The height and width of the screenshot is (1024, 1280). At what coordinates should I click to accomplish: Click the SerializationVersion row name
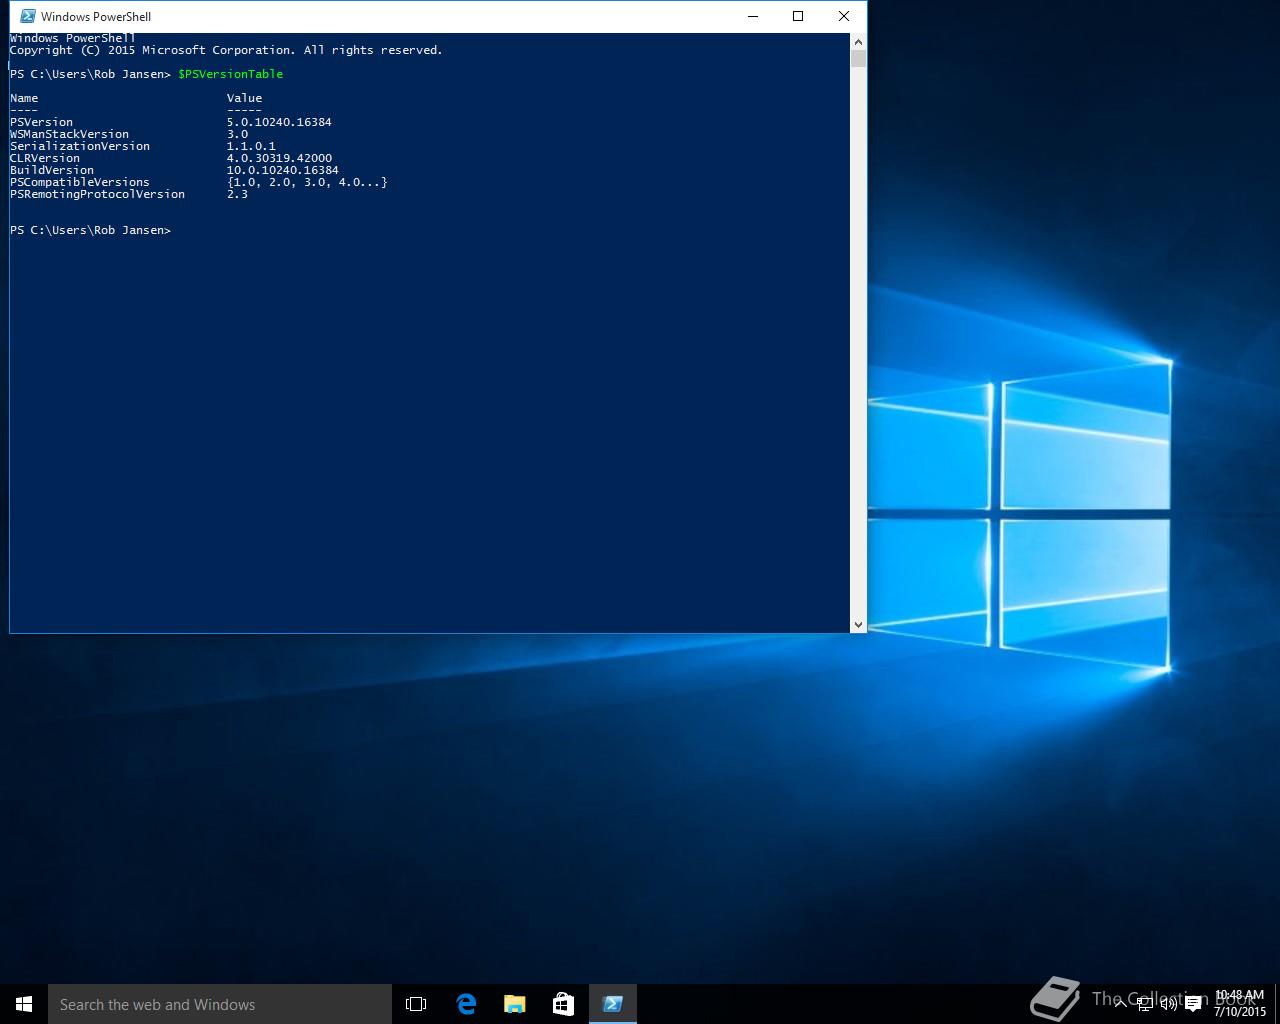coord(80,146)
